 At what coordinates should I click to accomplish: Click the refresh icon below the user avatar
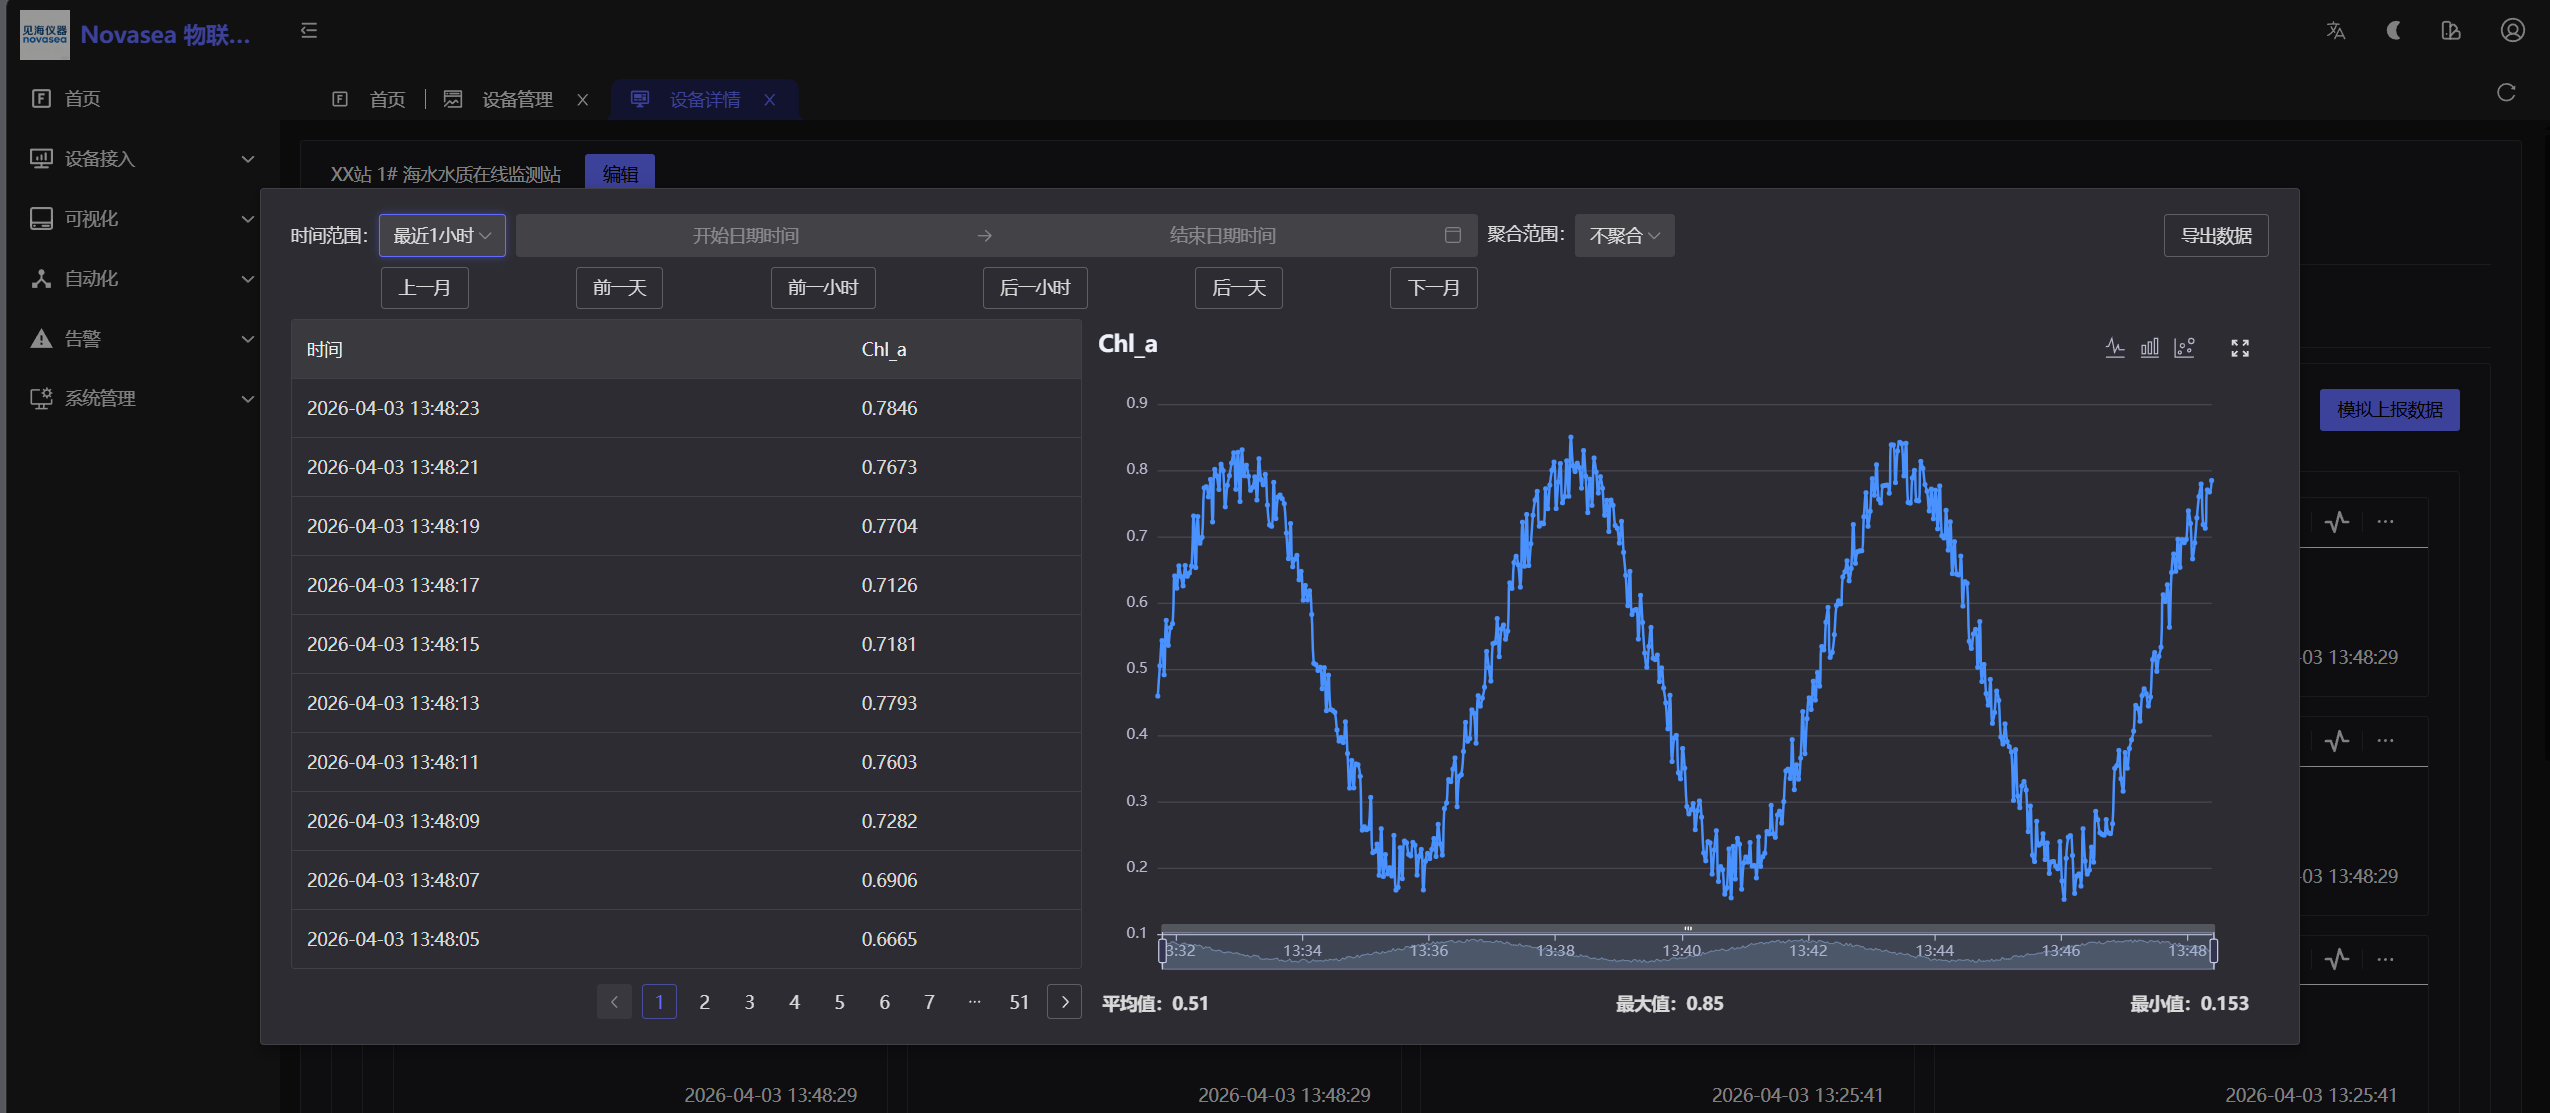[2506, 92]
